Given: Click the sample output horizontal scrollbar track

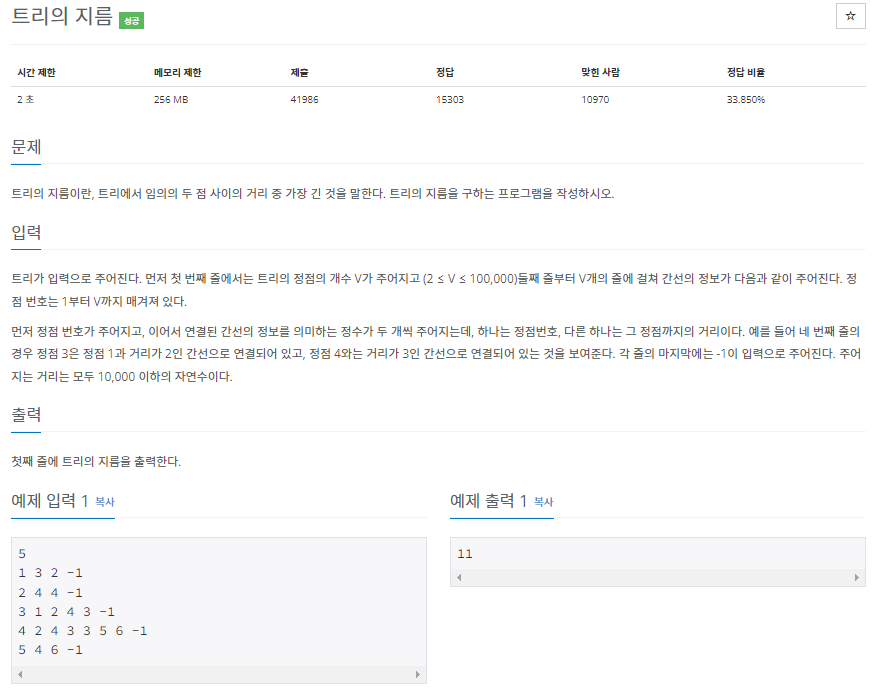Looking at the screenshot, I should point(657,577).
